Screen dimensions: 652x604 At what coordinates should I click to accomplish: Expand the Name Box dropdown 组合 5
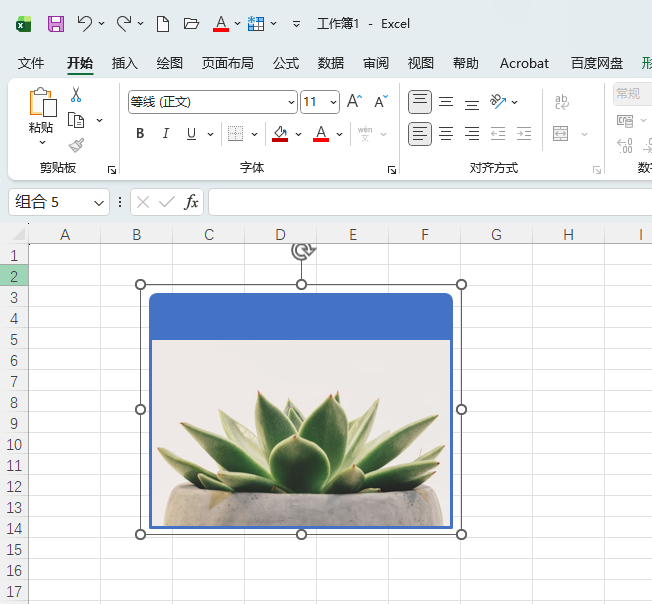[x=99, y=203]
